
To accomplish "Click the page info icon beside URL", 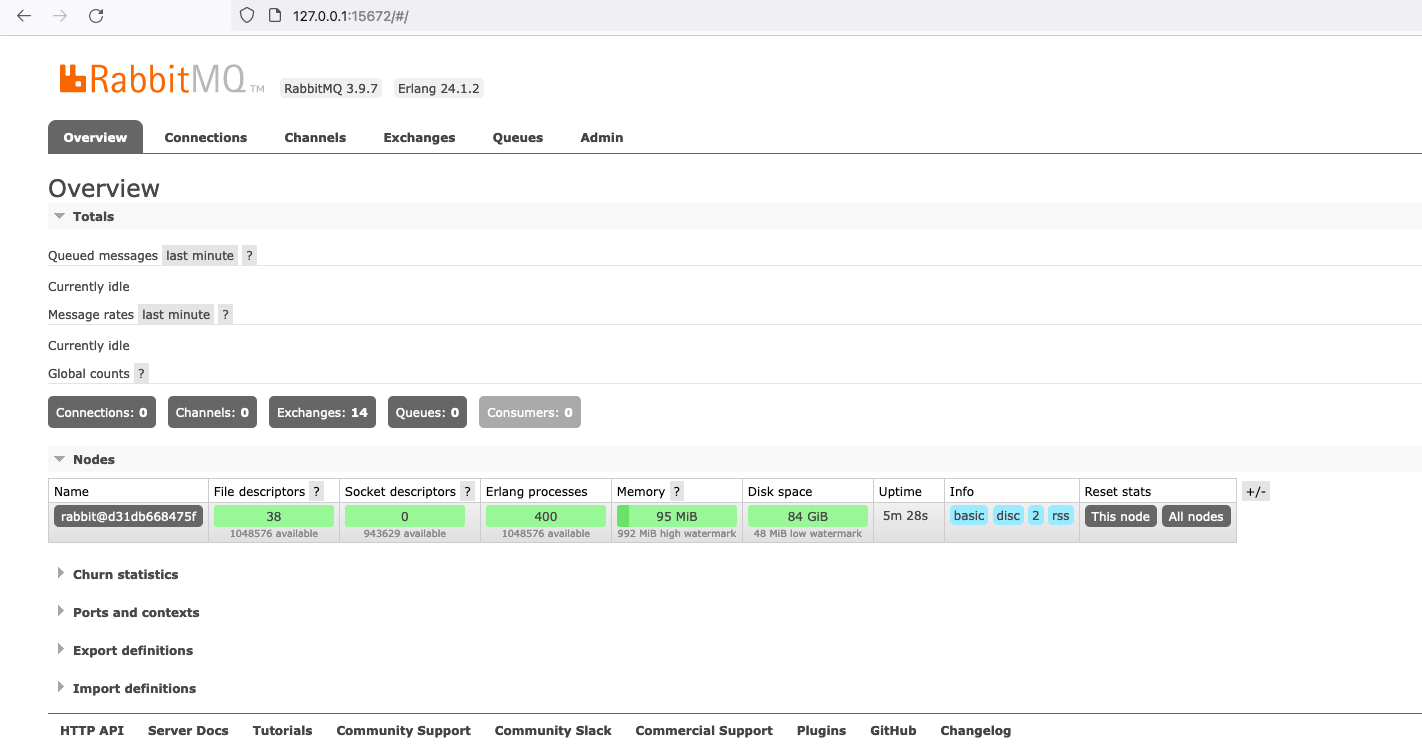I will [275, 16].
